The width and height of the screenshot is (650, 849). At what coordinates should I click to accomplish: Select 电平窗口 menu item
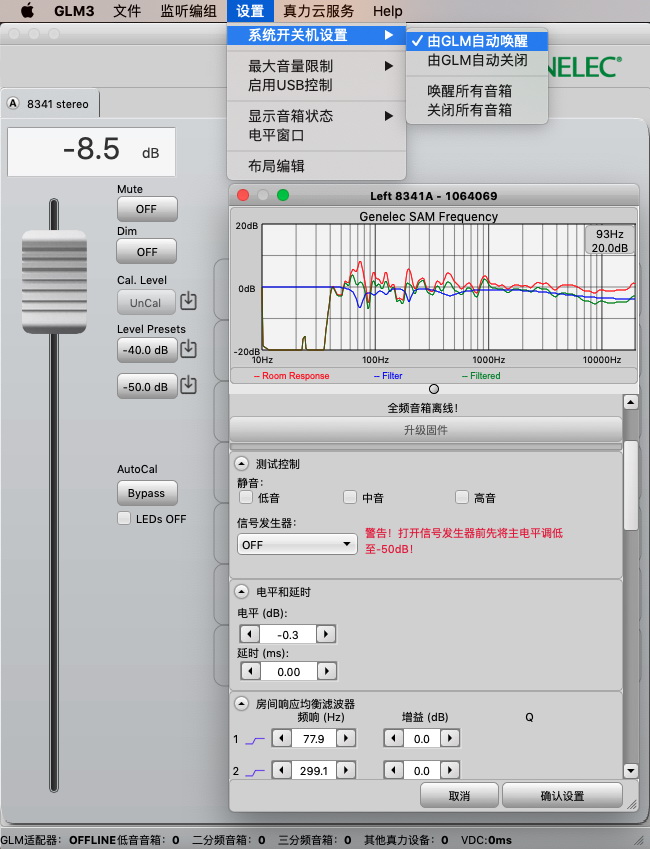pyautogui.click(x=316, y=135)
